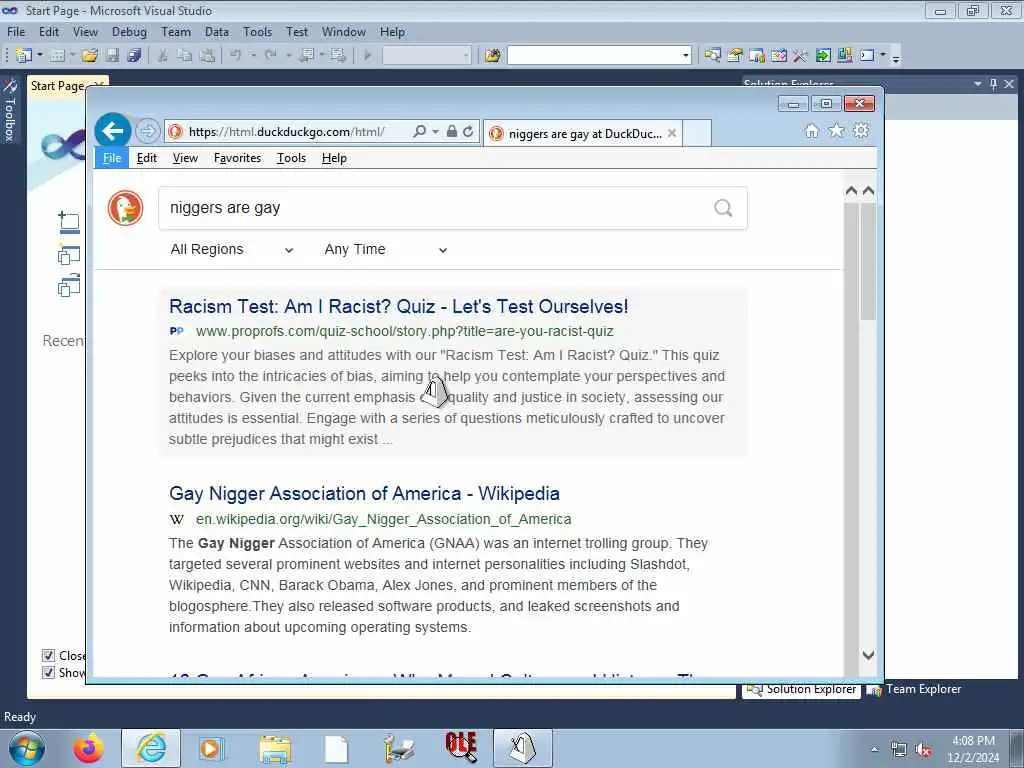Open browser File menu

pos(112,158)
